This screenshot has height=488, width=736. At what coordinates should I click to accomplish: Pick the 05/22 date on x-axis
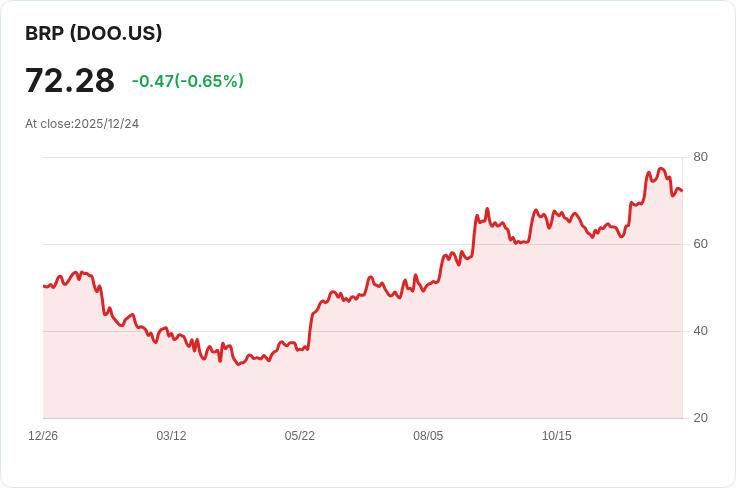coord(299,436)
